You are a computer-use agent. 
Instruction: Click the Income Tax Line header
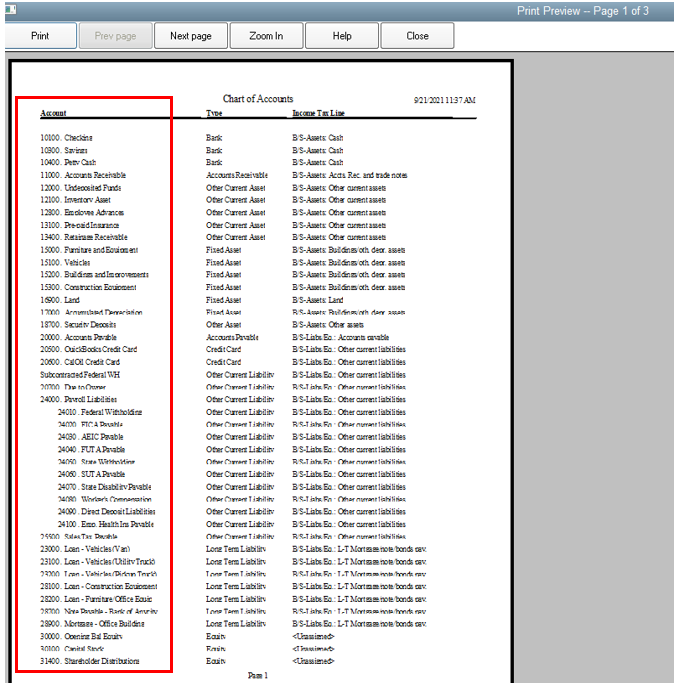tap(318, 113)
